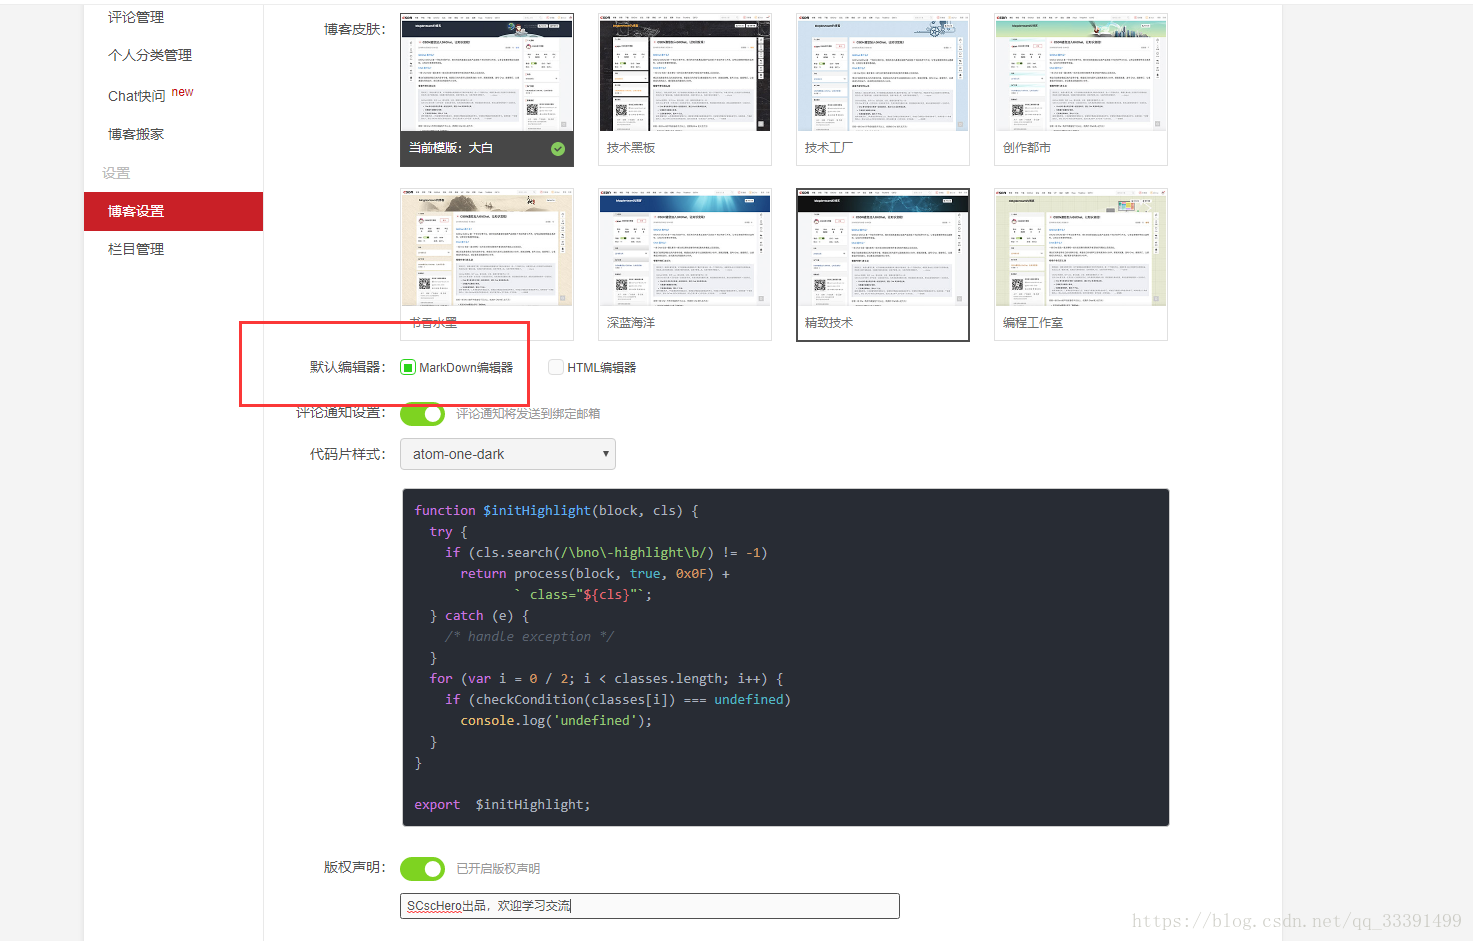Click the 评论通知将发送到绑定邮箱 hint text

coord(528,414)
